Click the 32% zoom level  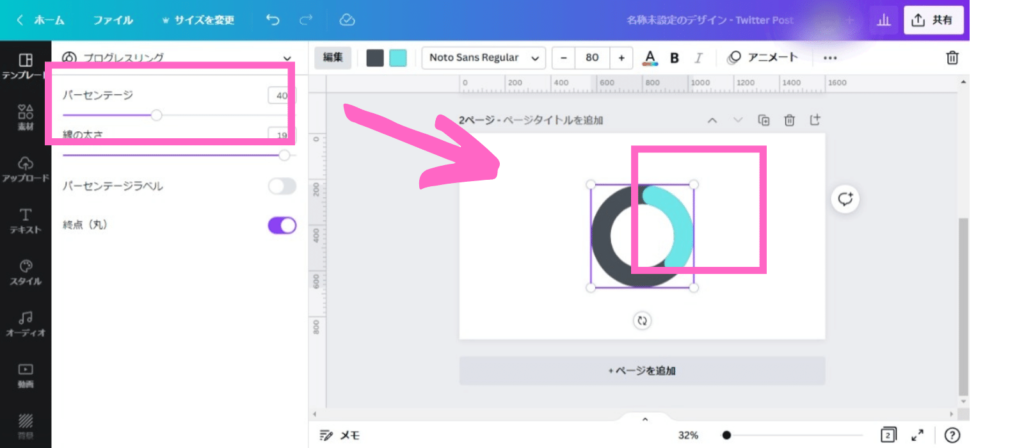coord(688,436)
